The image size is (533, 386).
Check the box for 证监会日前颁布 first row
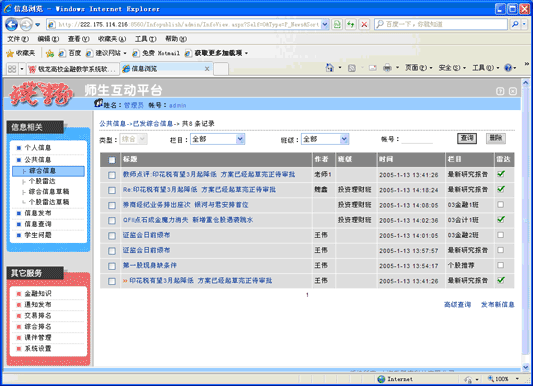pos(112,235)
